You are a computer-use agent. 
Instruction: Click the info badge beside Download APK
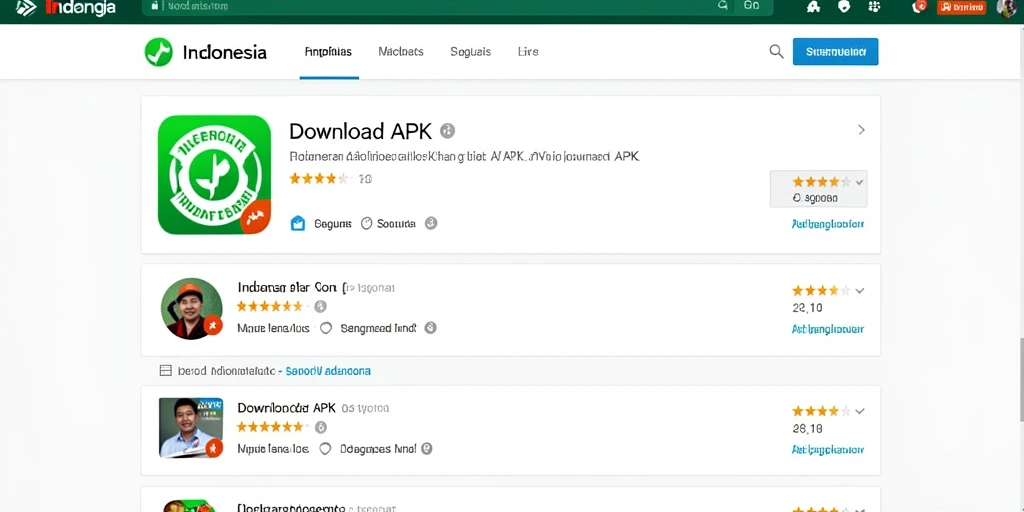coord(447,131)
